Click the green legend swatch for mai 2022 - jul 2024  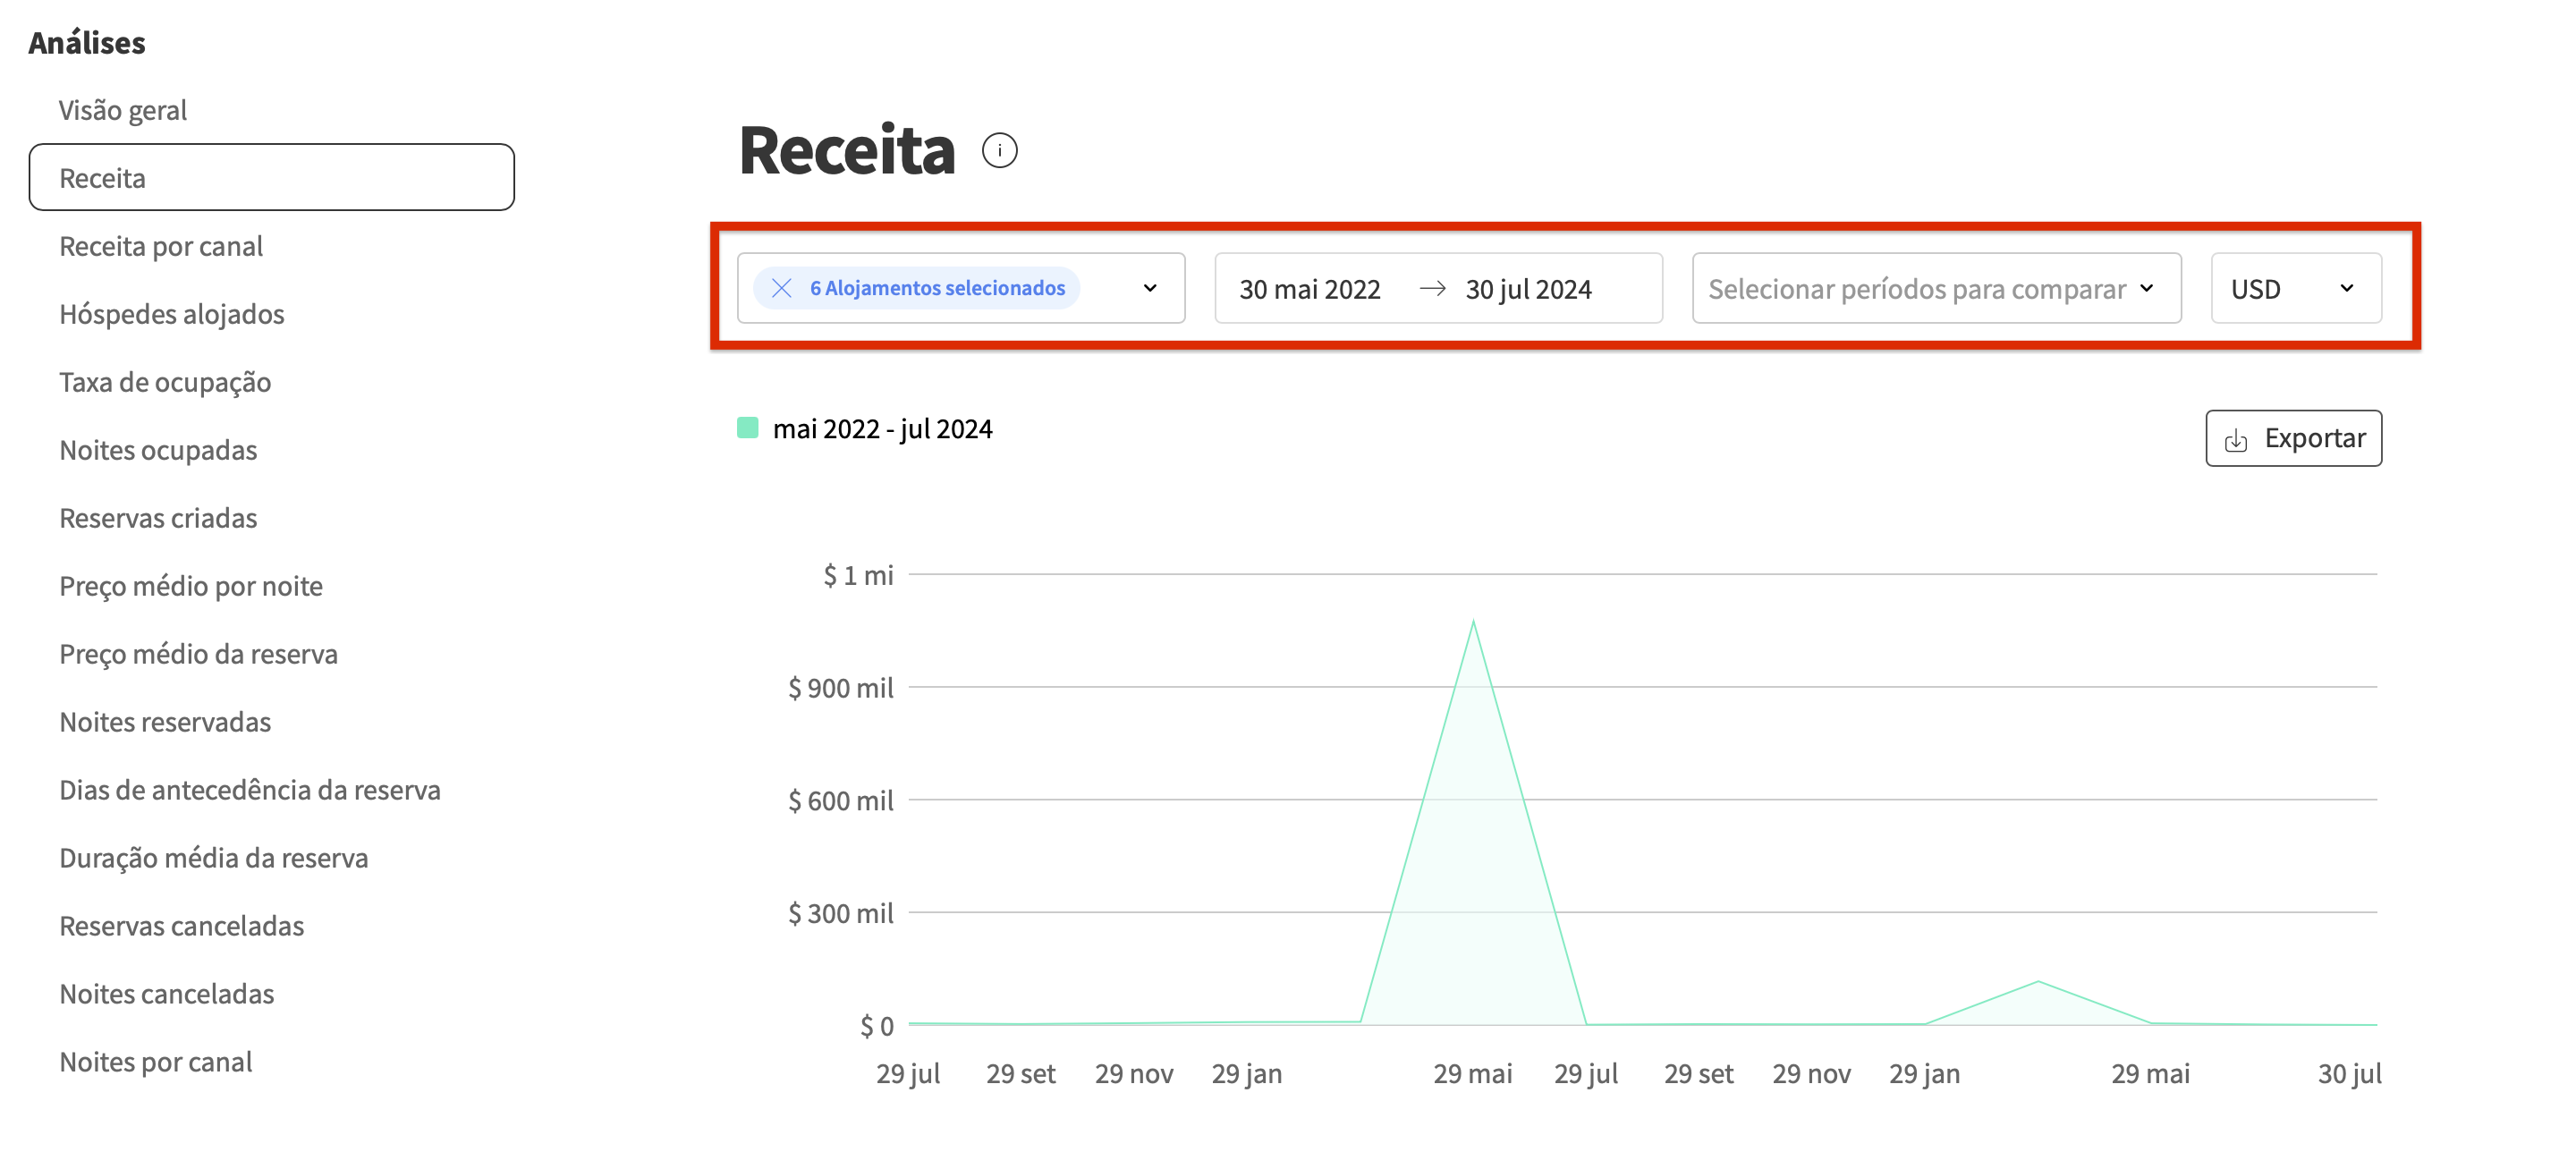[x=746, y=428]
